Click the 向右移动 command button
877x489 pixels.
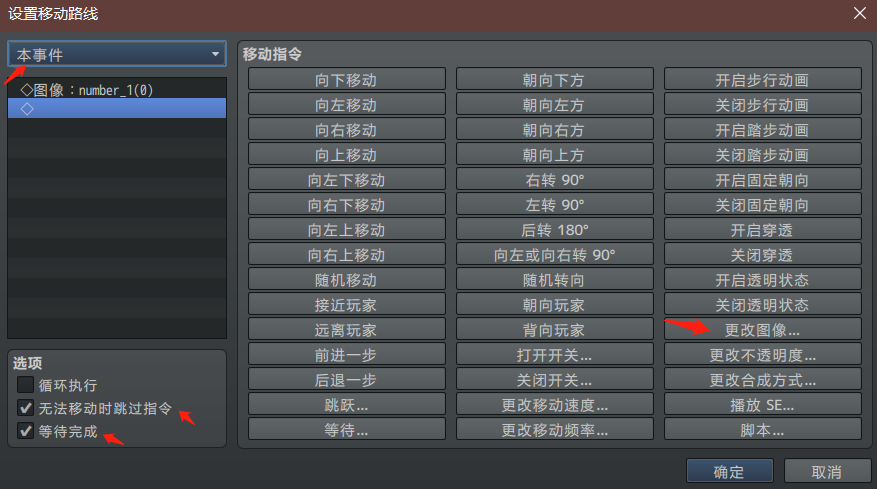click(x=347, y=130)
